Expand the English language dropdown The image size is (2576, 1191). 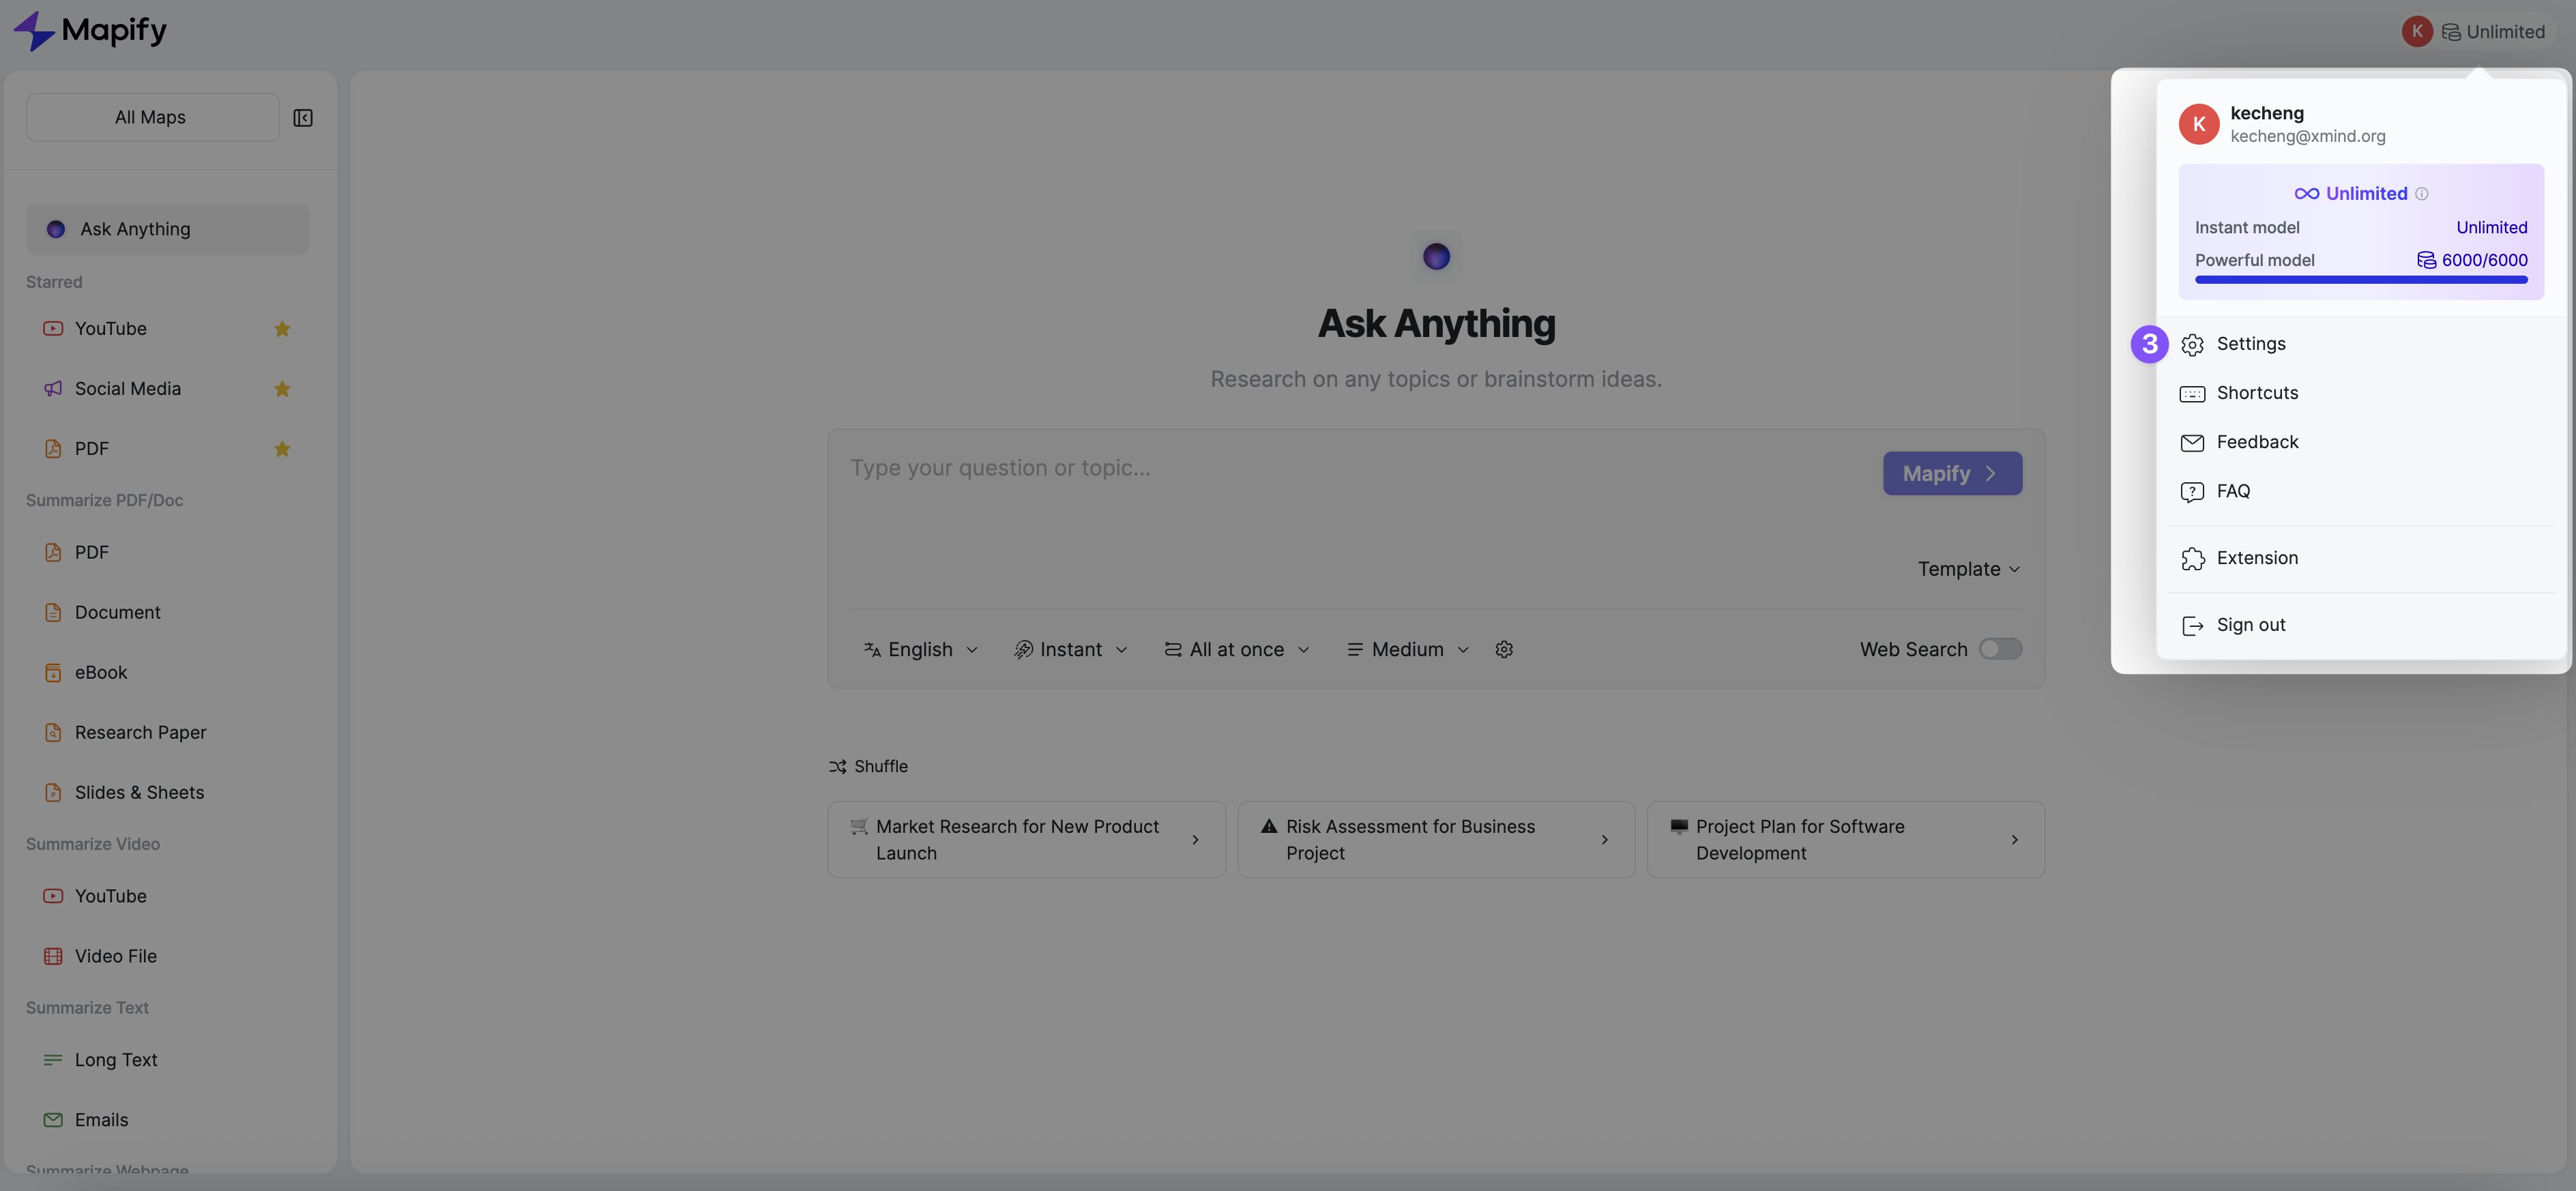tap(919, 649)
